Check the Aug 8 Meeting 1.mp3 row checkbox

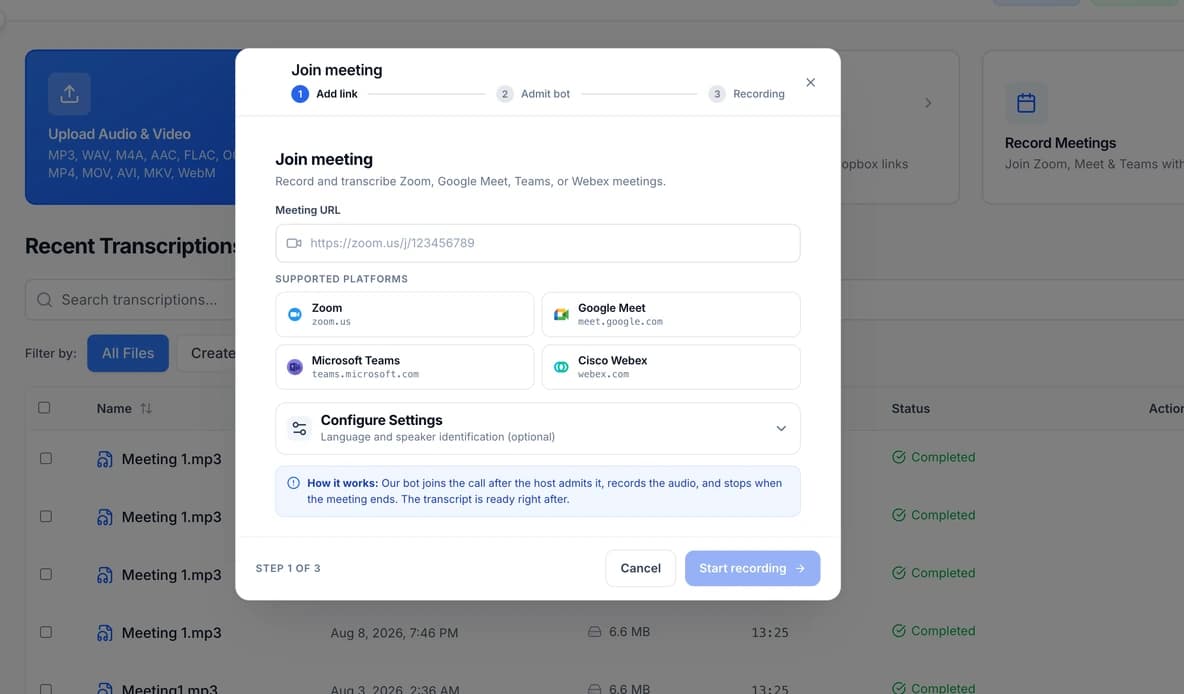(46, 632)
